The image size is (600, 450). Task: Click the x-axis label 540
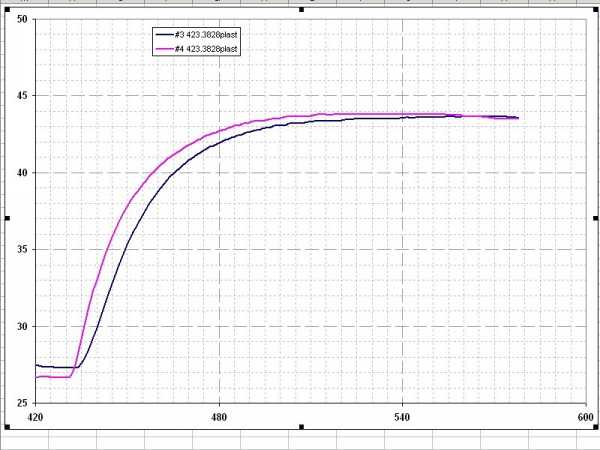(402, 417)
